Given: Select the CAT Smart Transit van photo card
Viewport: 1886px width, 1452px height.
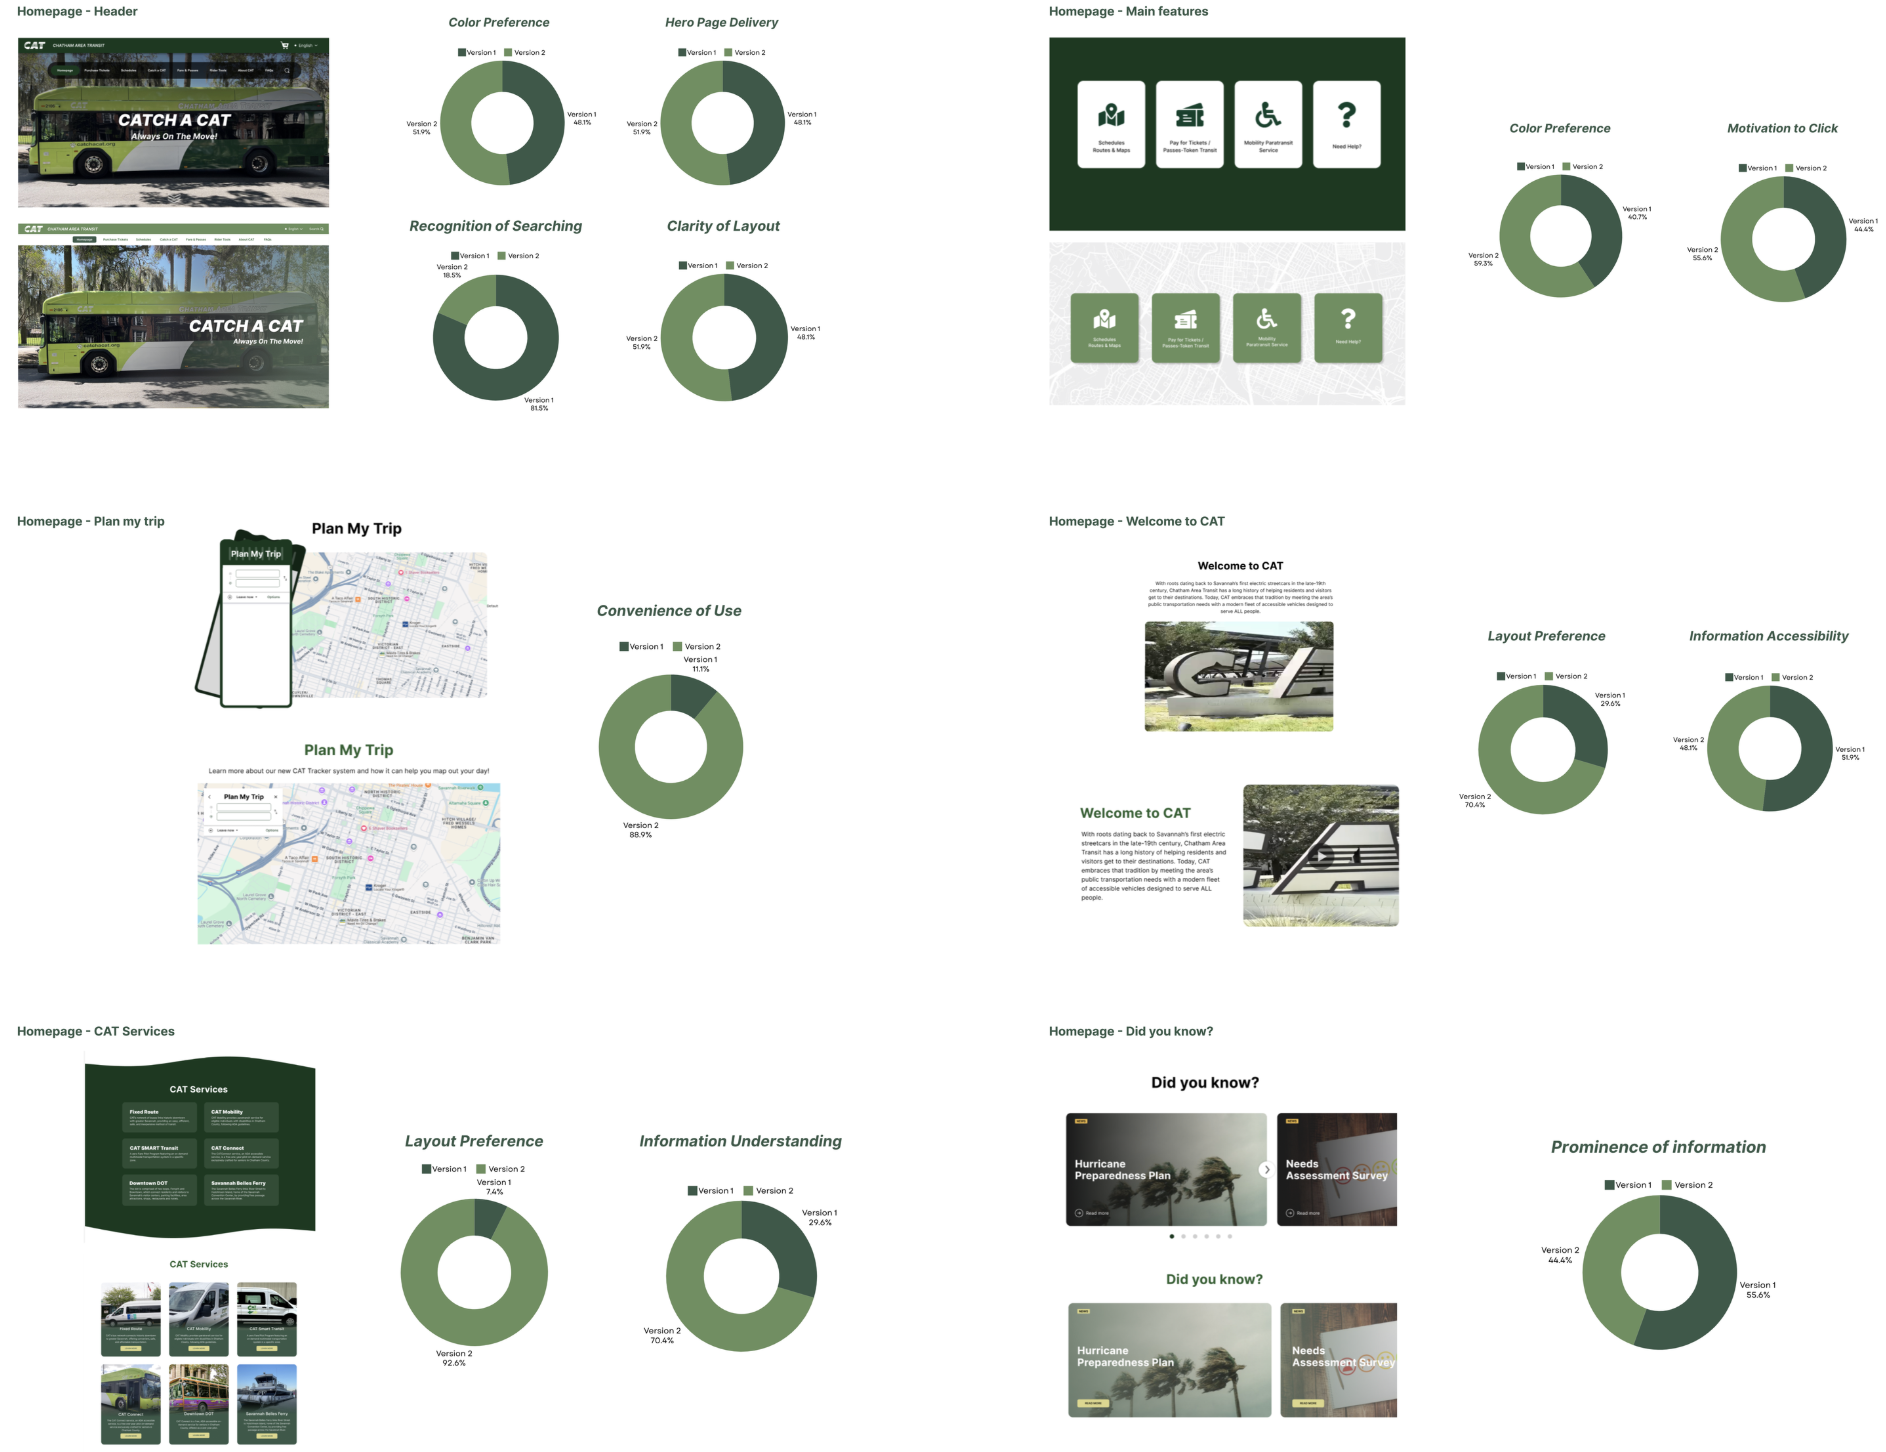Looking at the screenshot, I should click(267, 1319).
